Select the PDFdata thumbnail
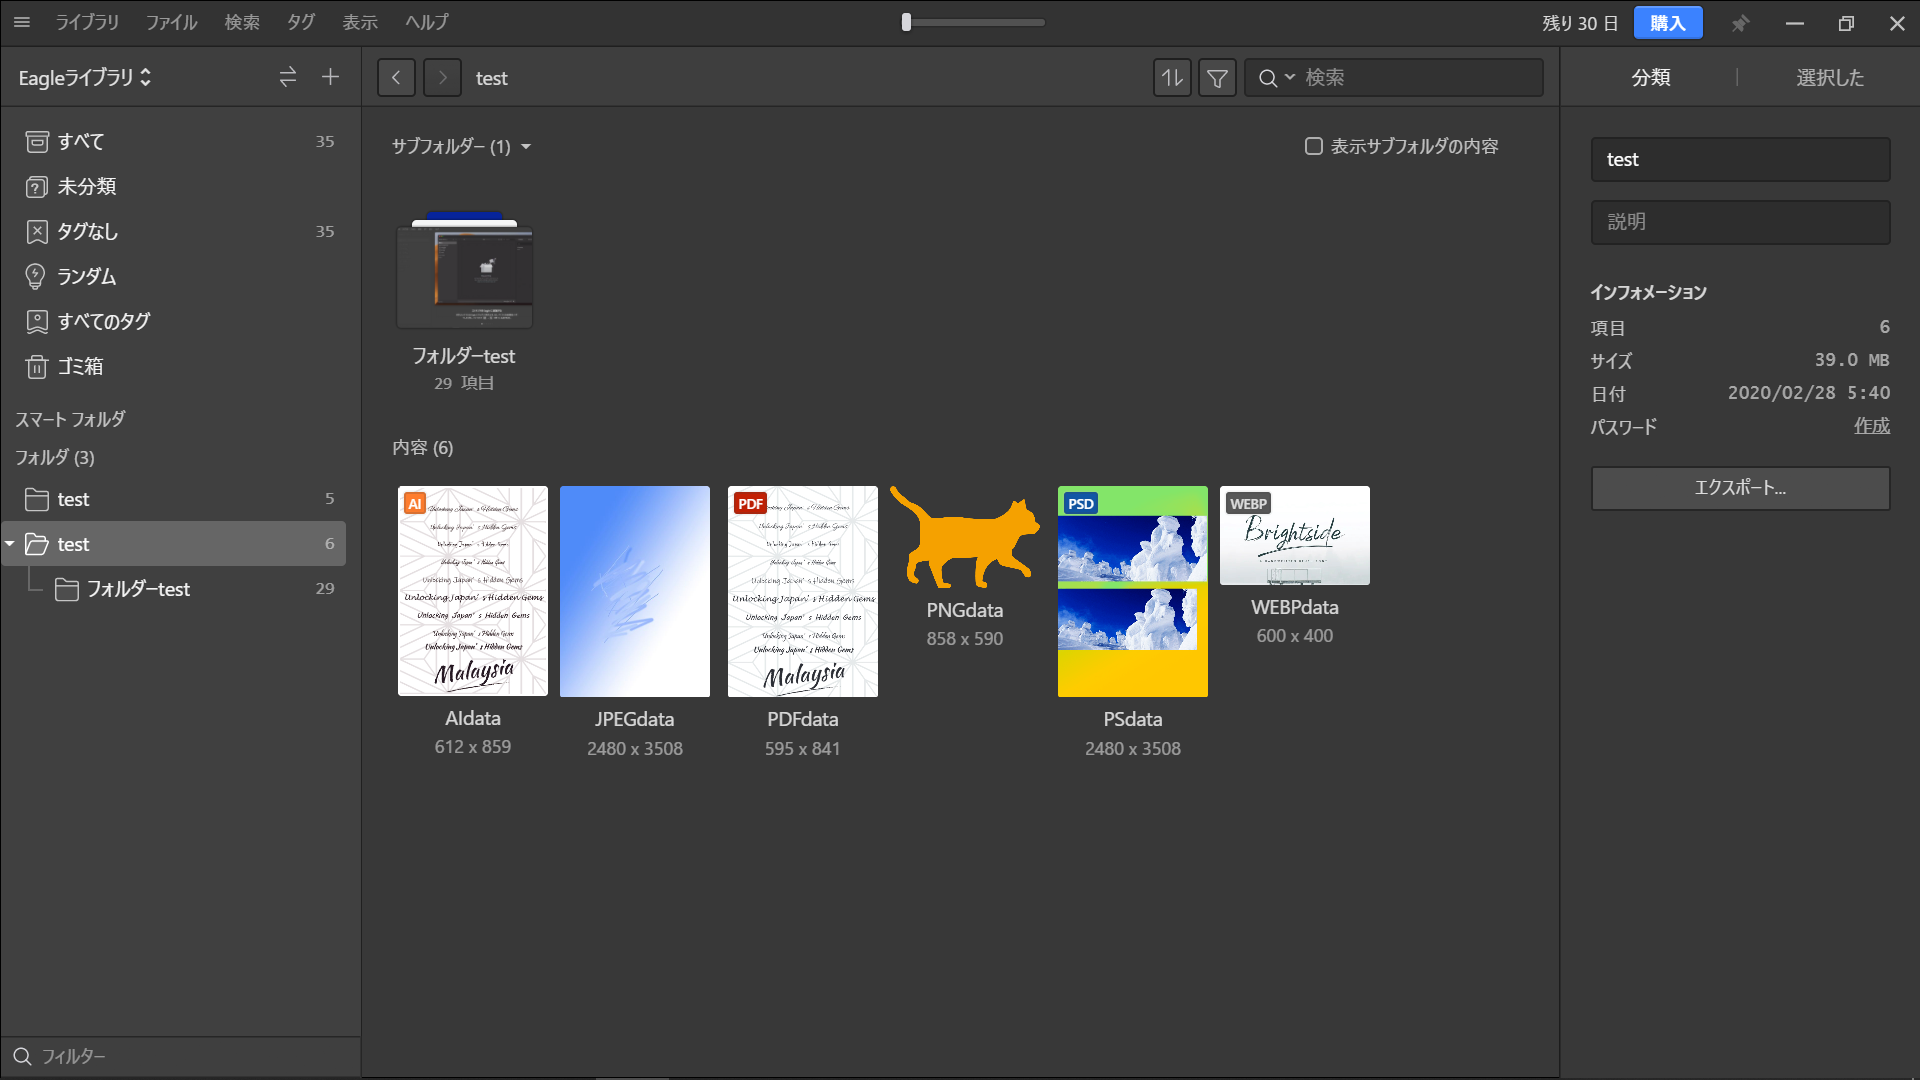This screenshot has height=1080, width=1920. tap(803, 591)
